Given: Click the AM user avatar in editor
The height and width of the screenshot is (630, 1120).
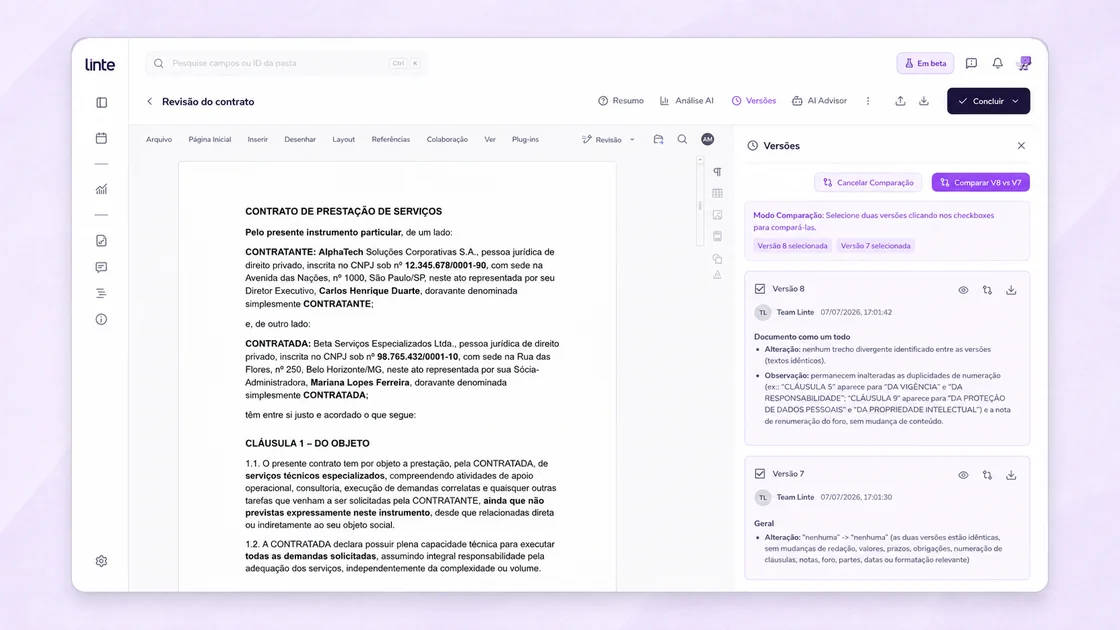Looking at the screenshot, I should click(x=707, y=139).
